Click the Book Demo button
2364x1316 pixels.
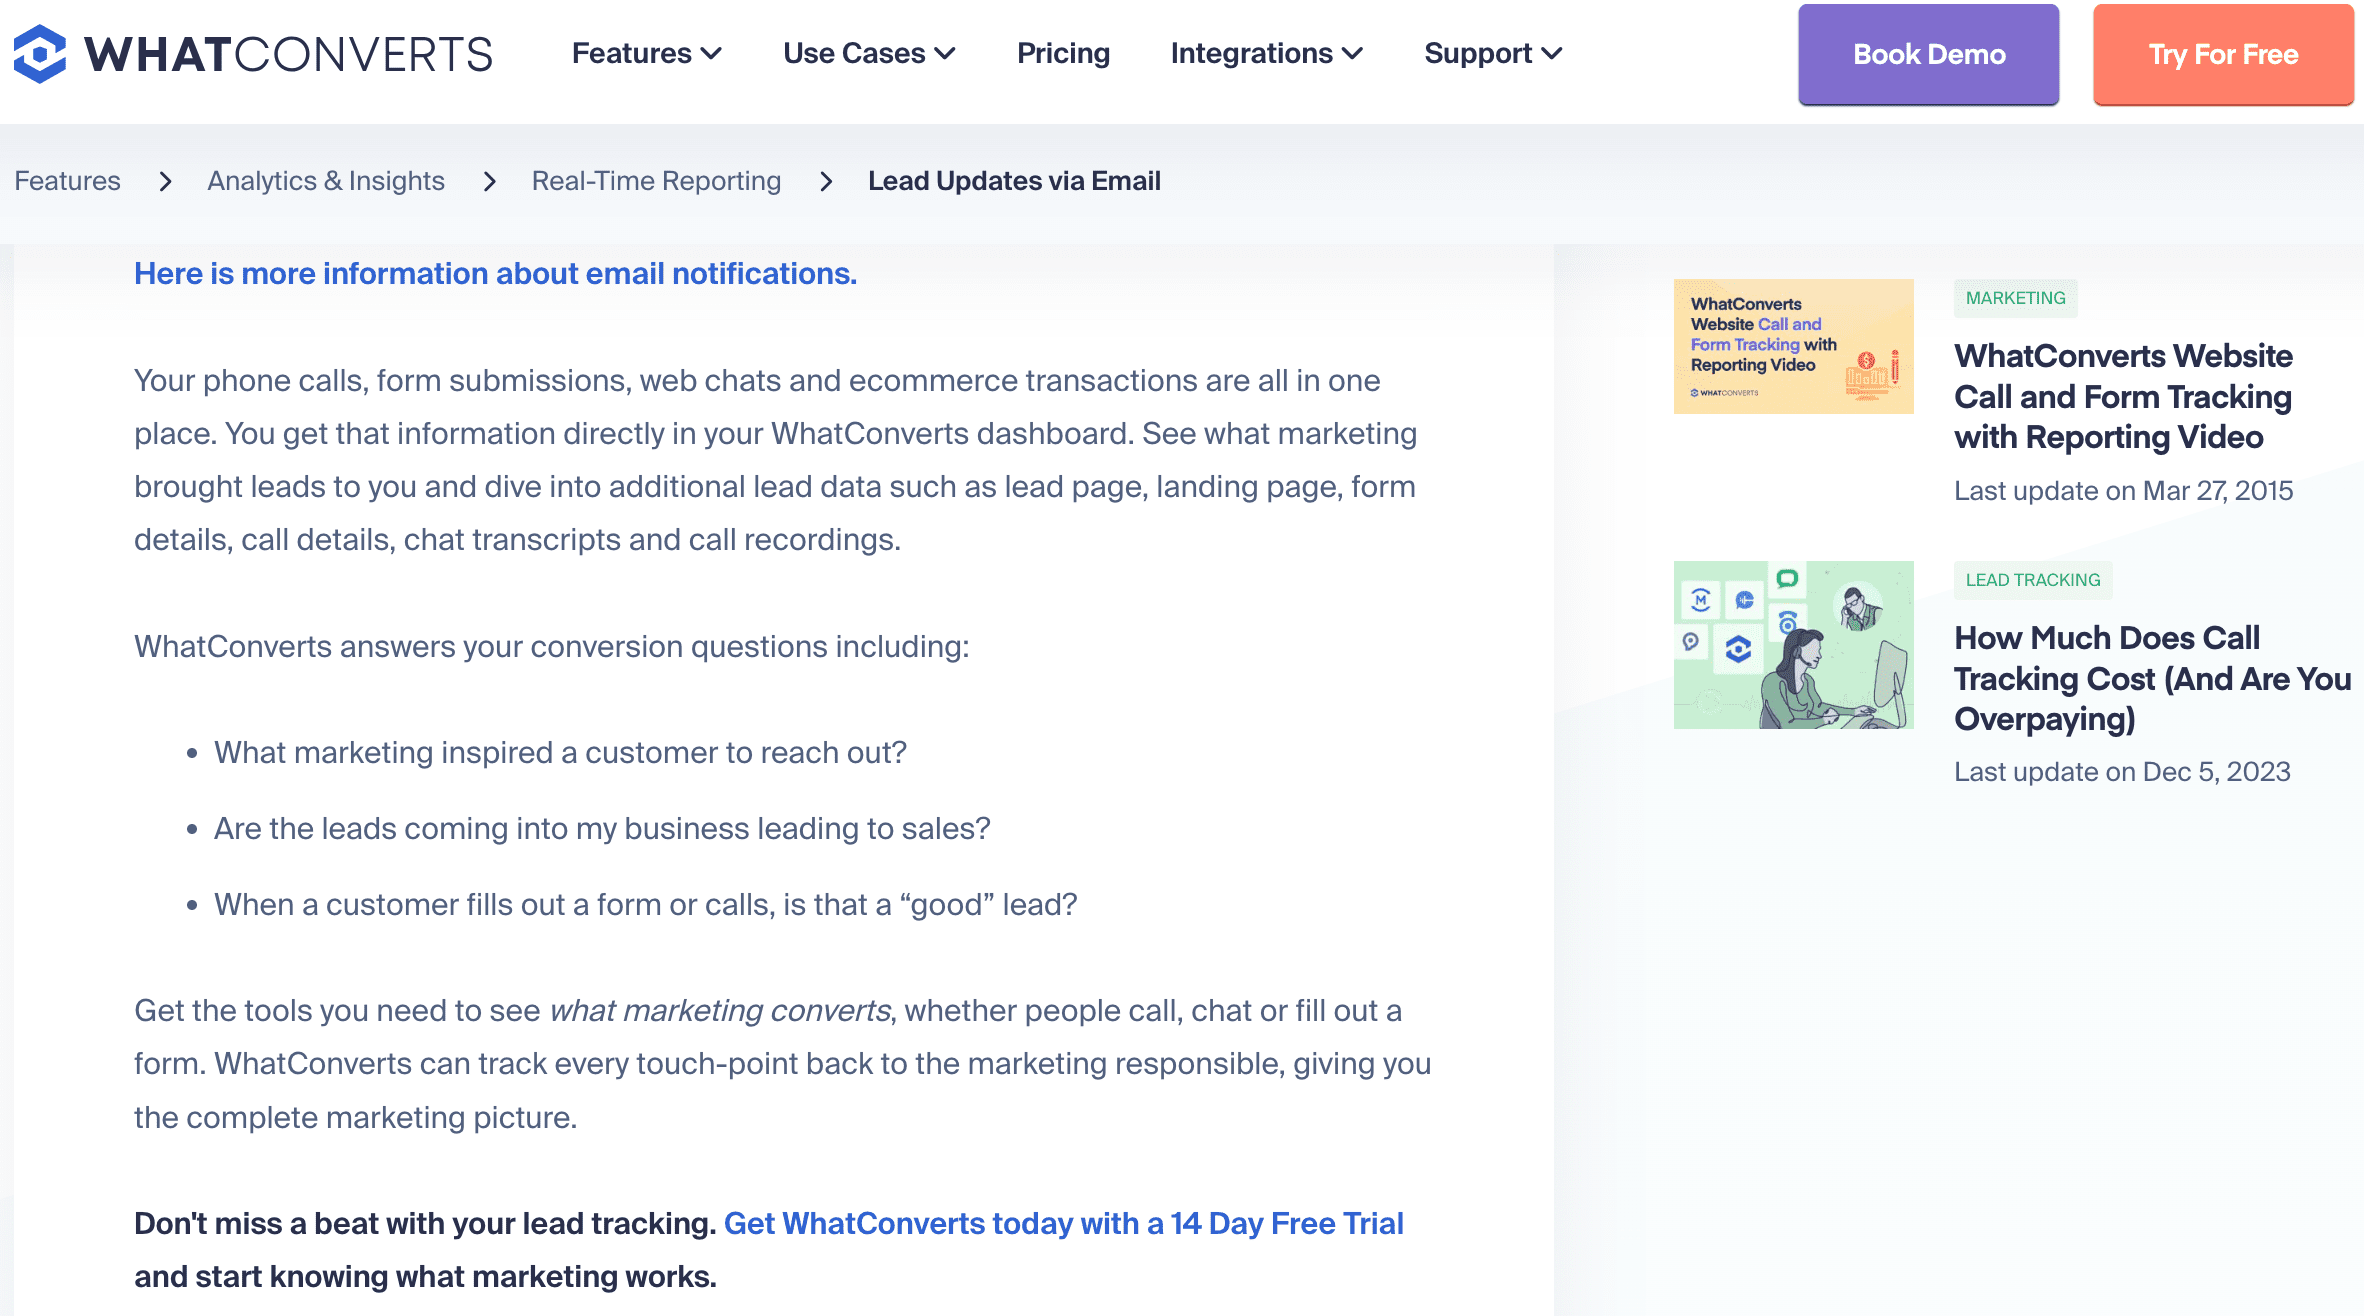click(x=1928, y=54)
